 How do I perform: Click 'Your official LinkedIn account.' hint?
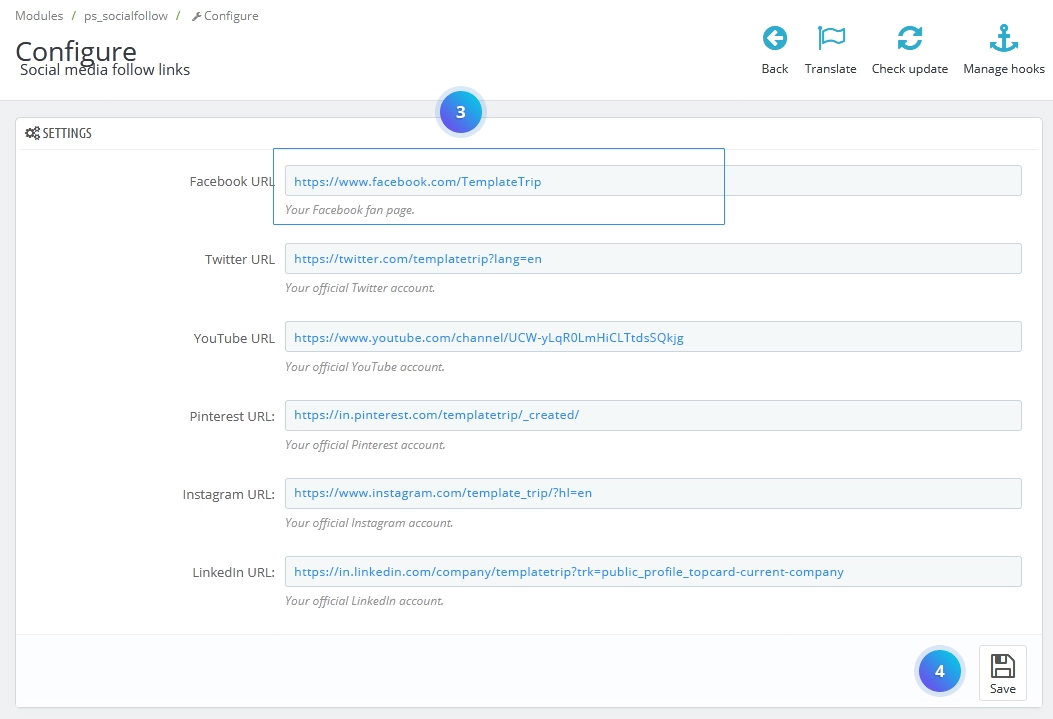pos(364,601)
